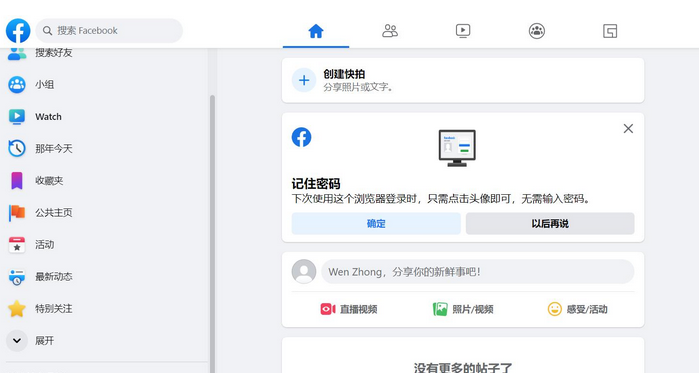
Task: Click the 创建快拍 title text
Action: [x=344, y=74]
